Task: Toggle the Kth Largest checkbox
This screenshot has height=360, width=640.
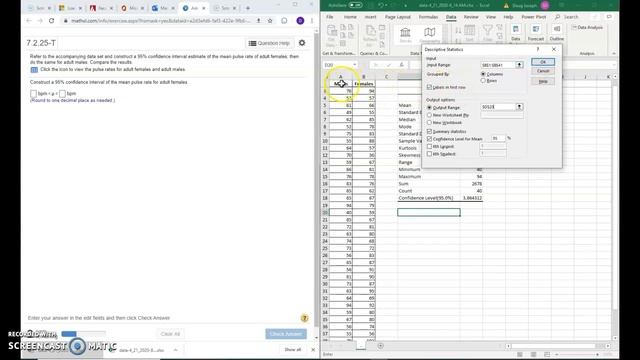Action: point(429,146)
